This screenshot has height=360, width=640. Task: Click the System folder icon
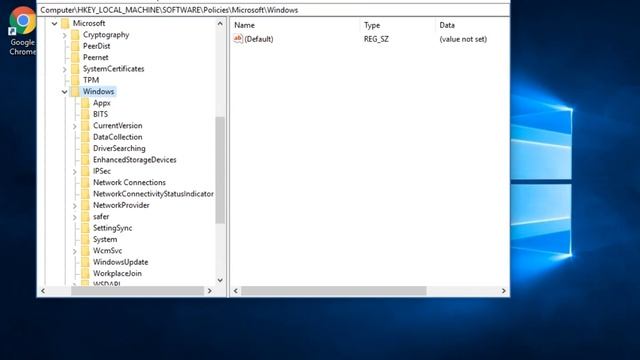[85, 240]
